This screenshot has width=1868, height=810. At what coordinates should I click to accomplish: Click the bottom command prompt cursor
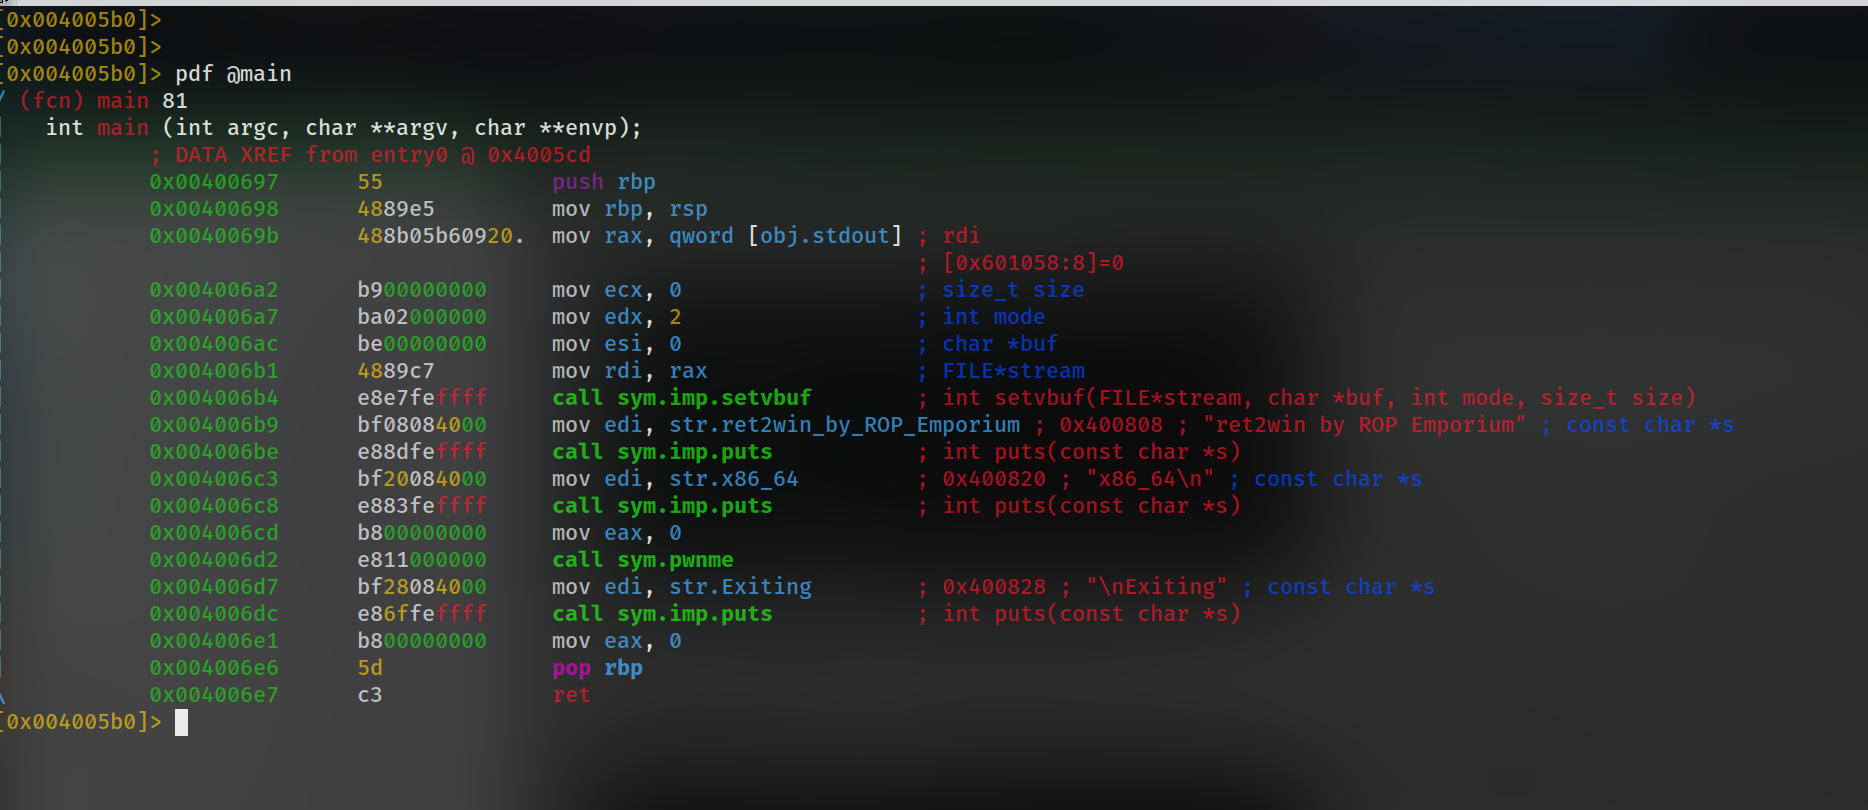point(181,722)
